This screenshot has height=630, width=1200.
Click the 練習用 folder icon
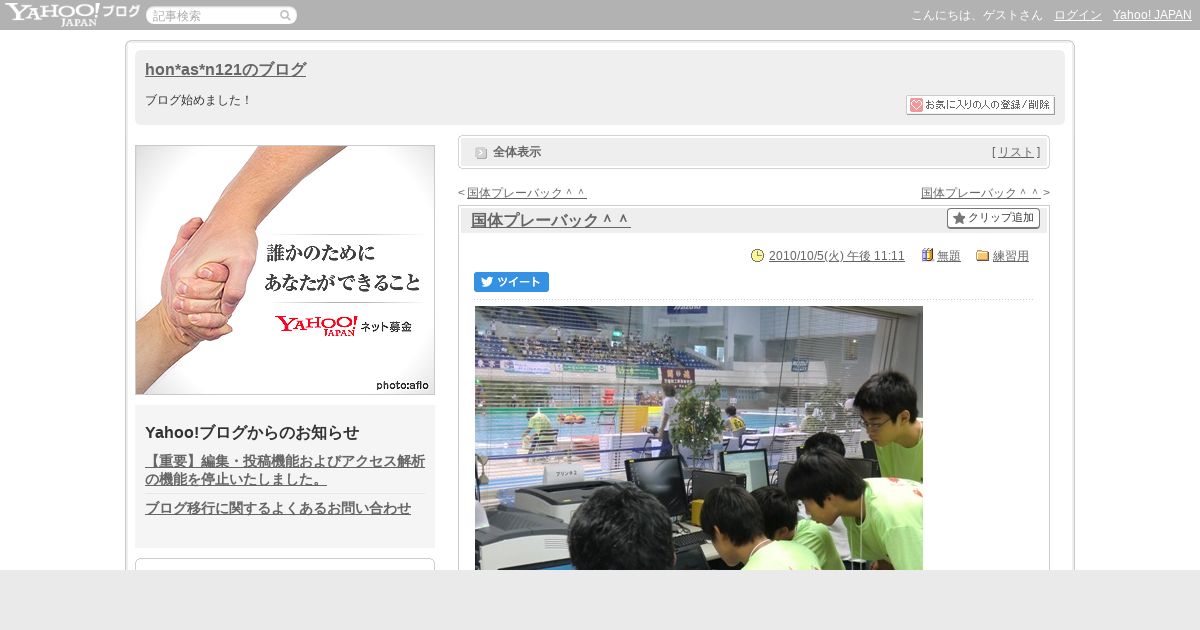[983, 256]
